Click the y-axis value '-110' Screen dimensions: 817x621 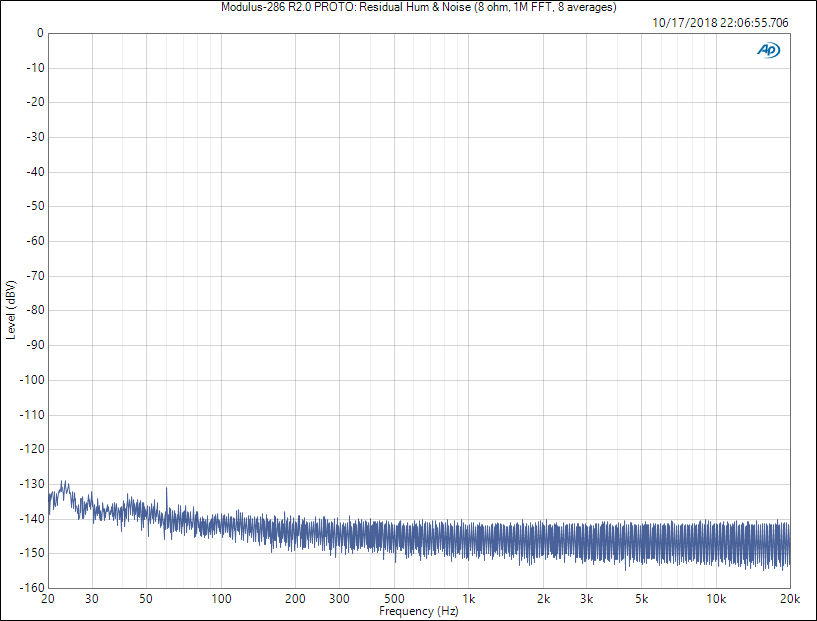click(33, 415)
